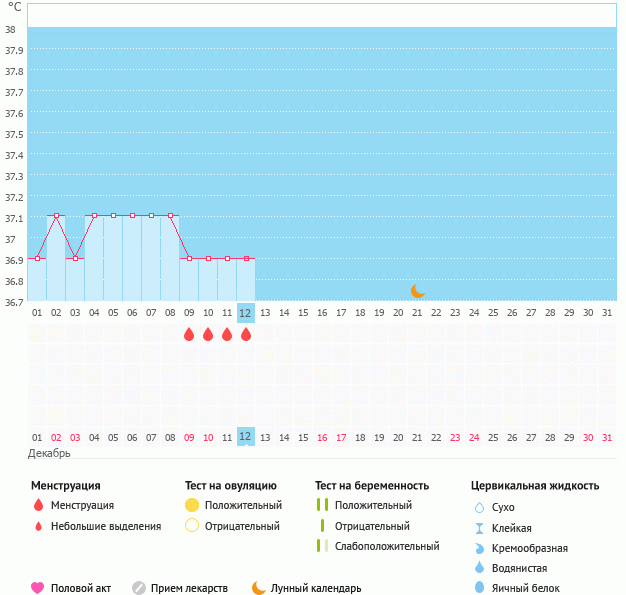626x595 pixels.
Task: Click the Слабоположительный pregnancy test icon
Action: click(x=322, y=546)
